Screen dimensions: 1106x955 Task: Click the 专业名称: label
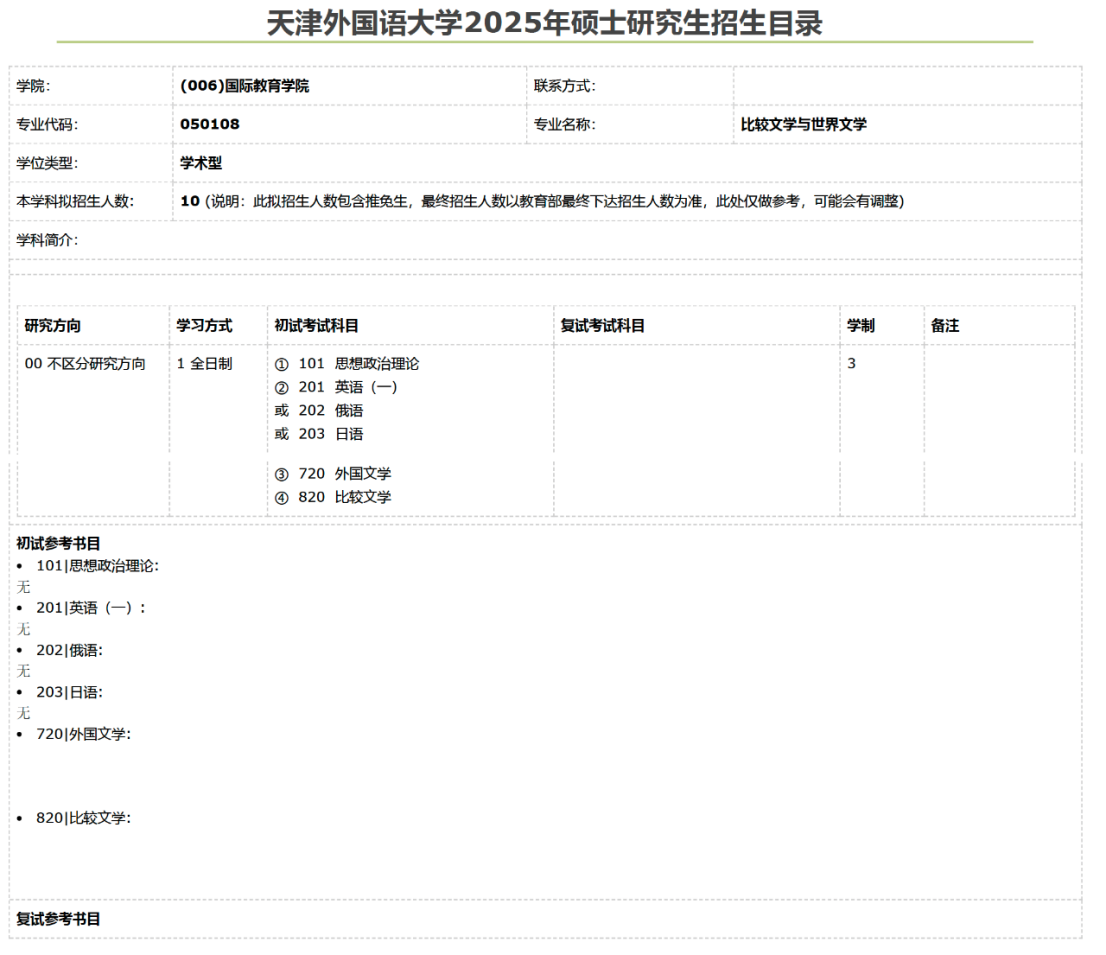[564, 124]
